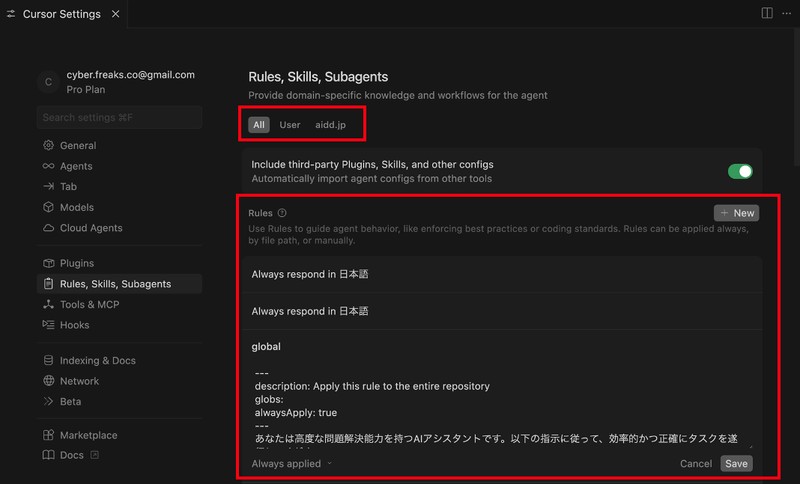Open the Cloud Agents cloud icon
800x484 pixels.
click(x=48, y=228)
